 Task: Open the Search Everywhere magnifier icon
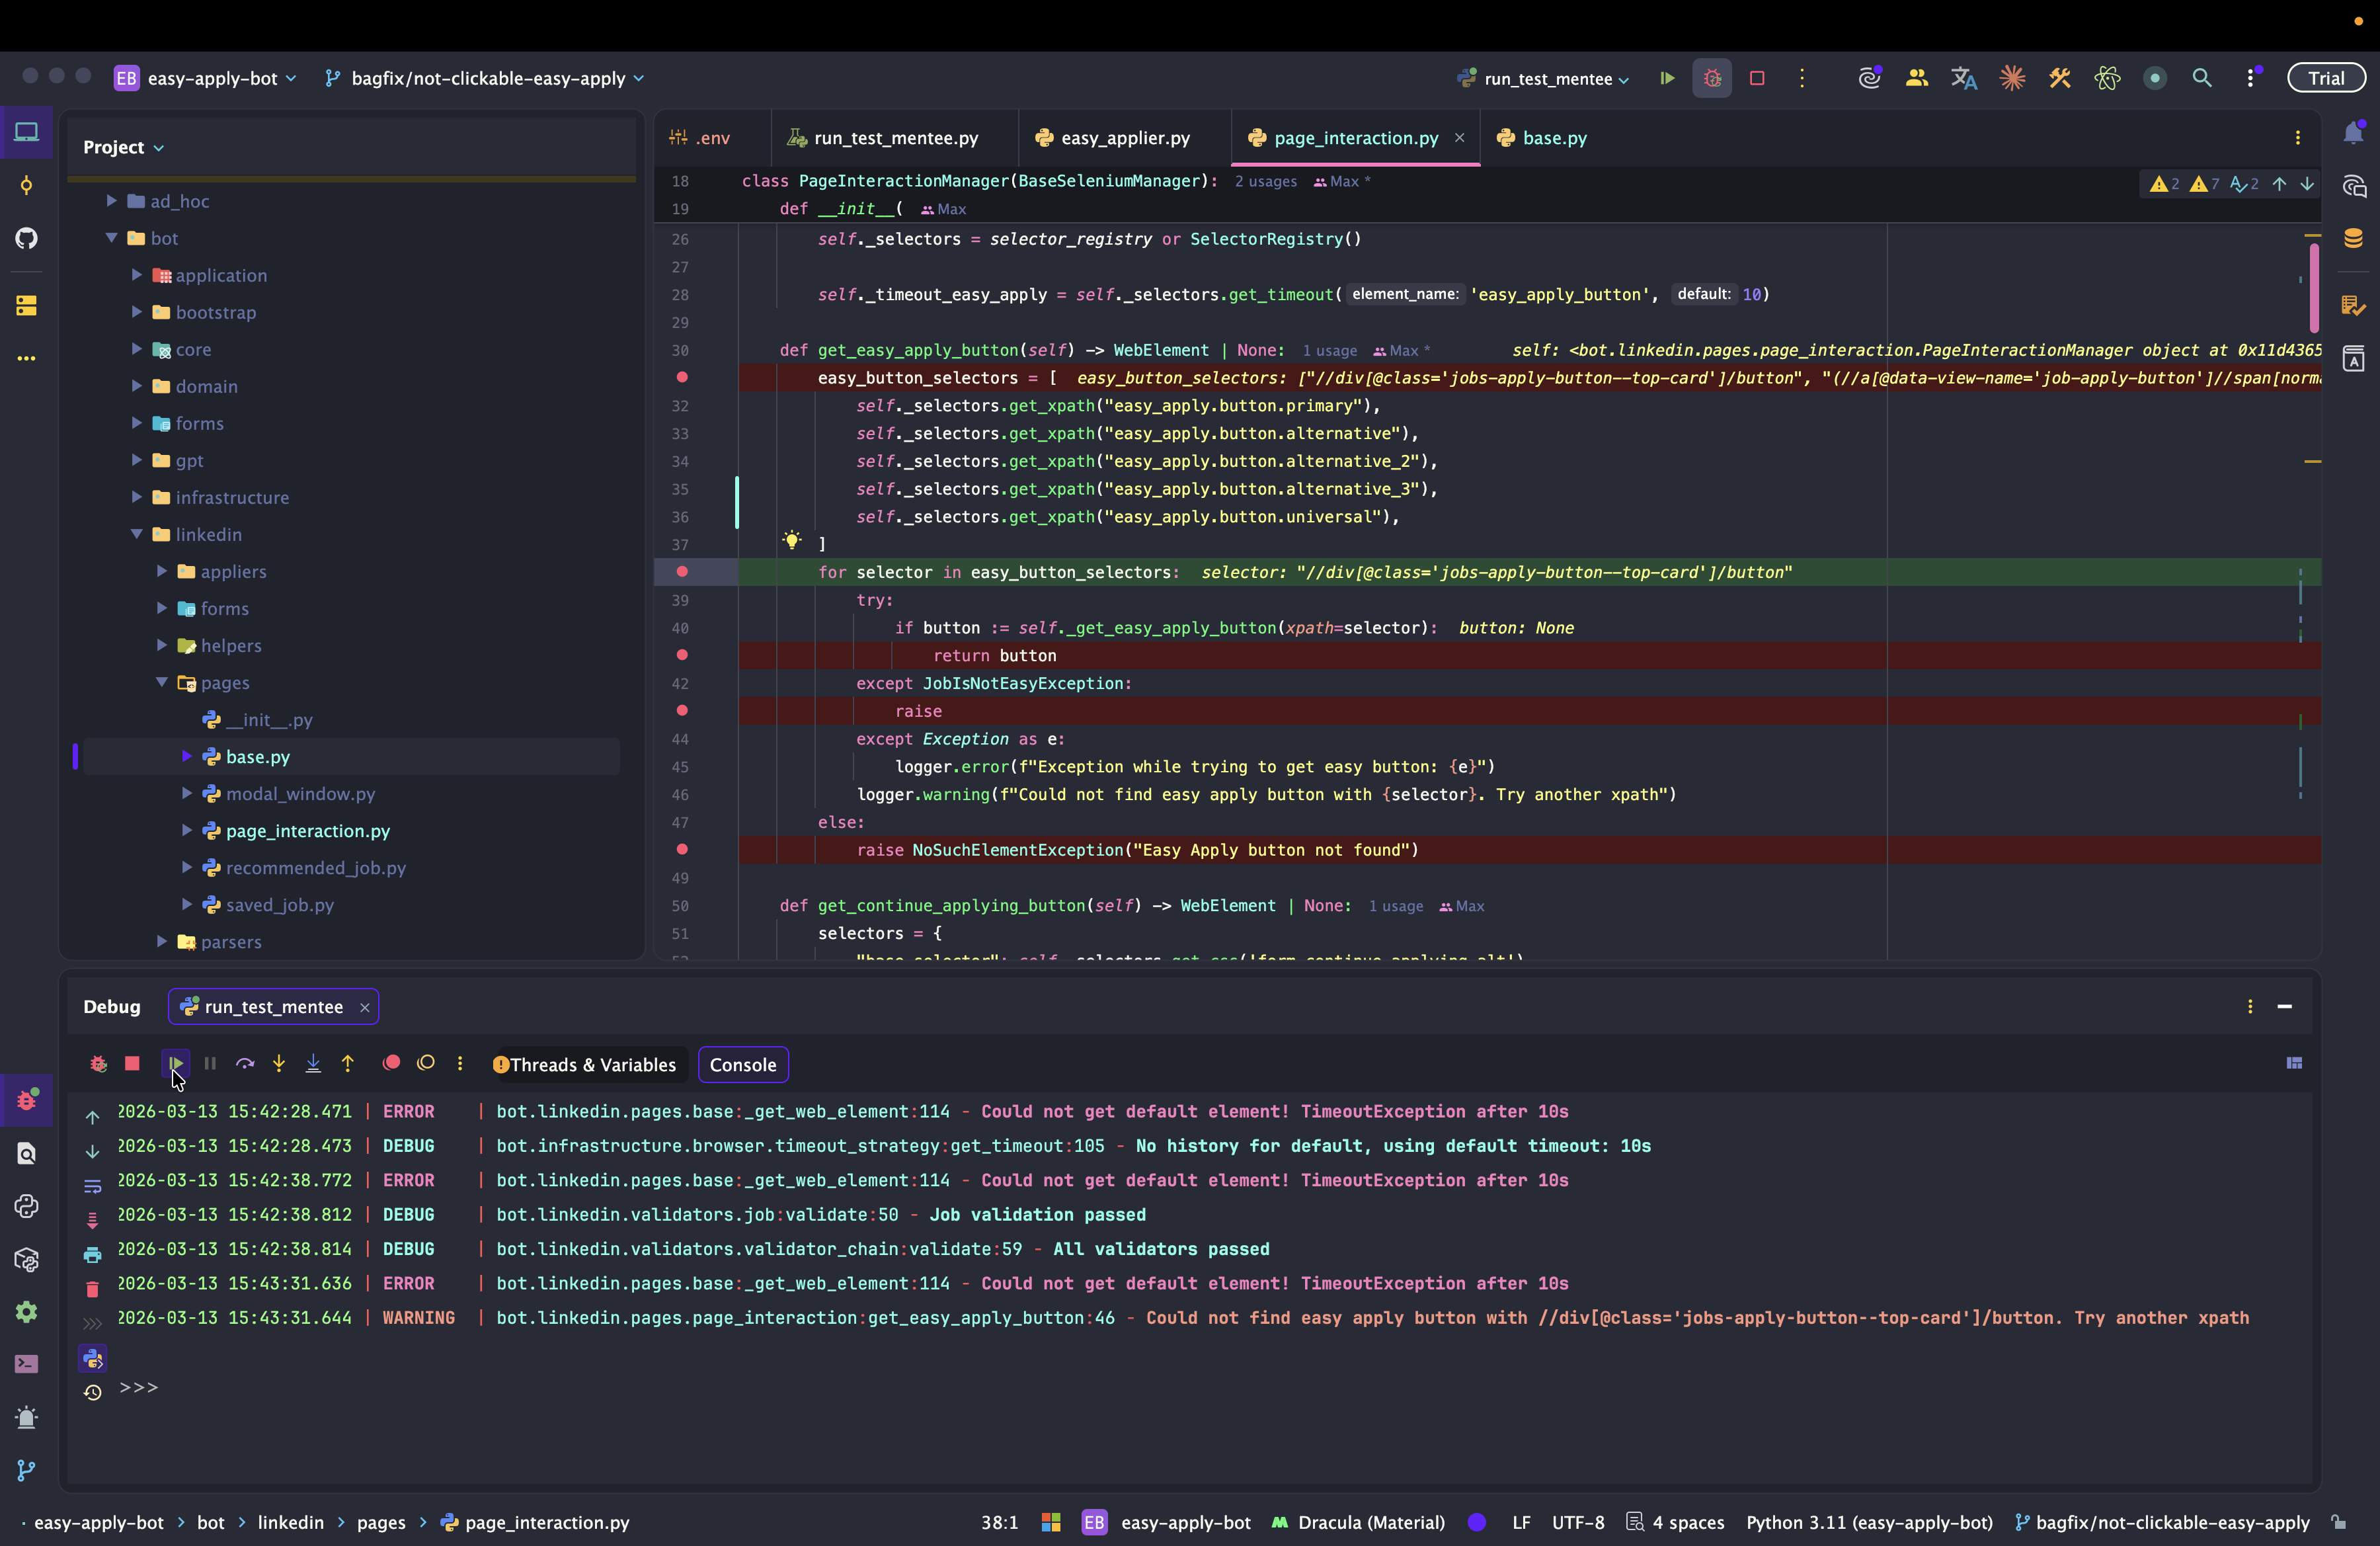[x=2202, y=78]
